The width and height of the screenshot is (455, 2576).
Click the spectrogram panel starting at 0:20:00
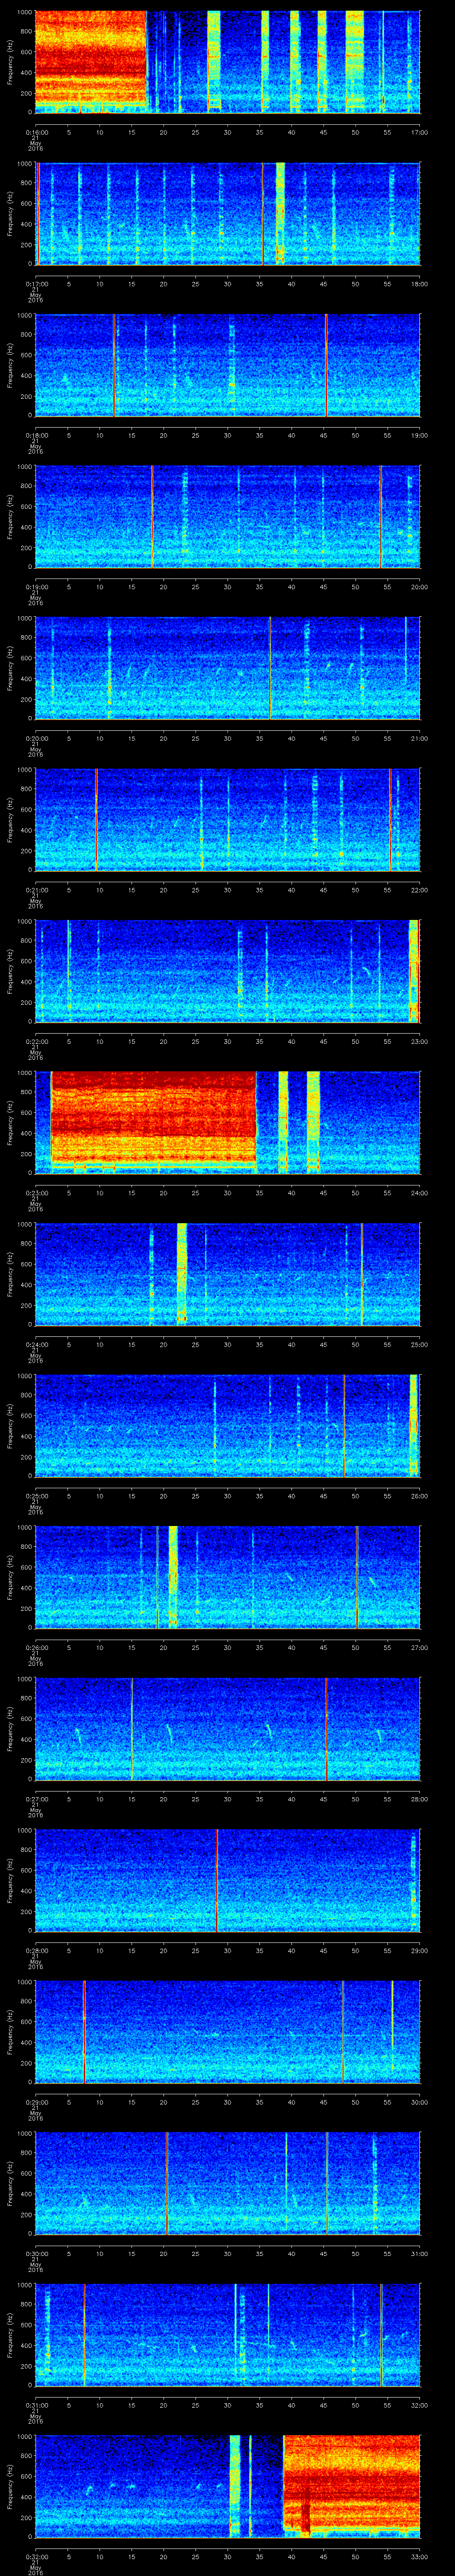click(x=227, y=668)
